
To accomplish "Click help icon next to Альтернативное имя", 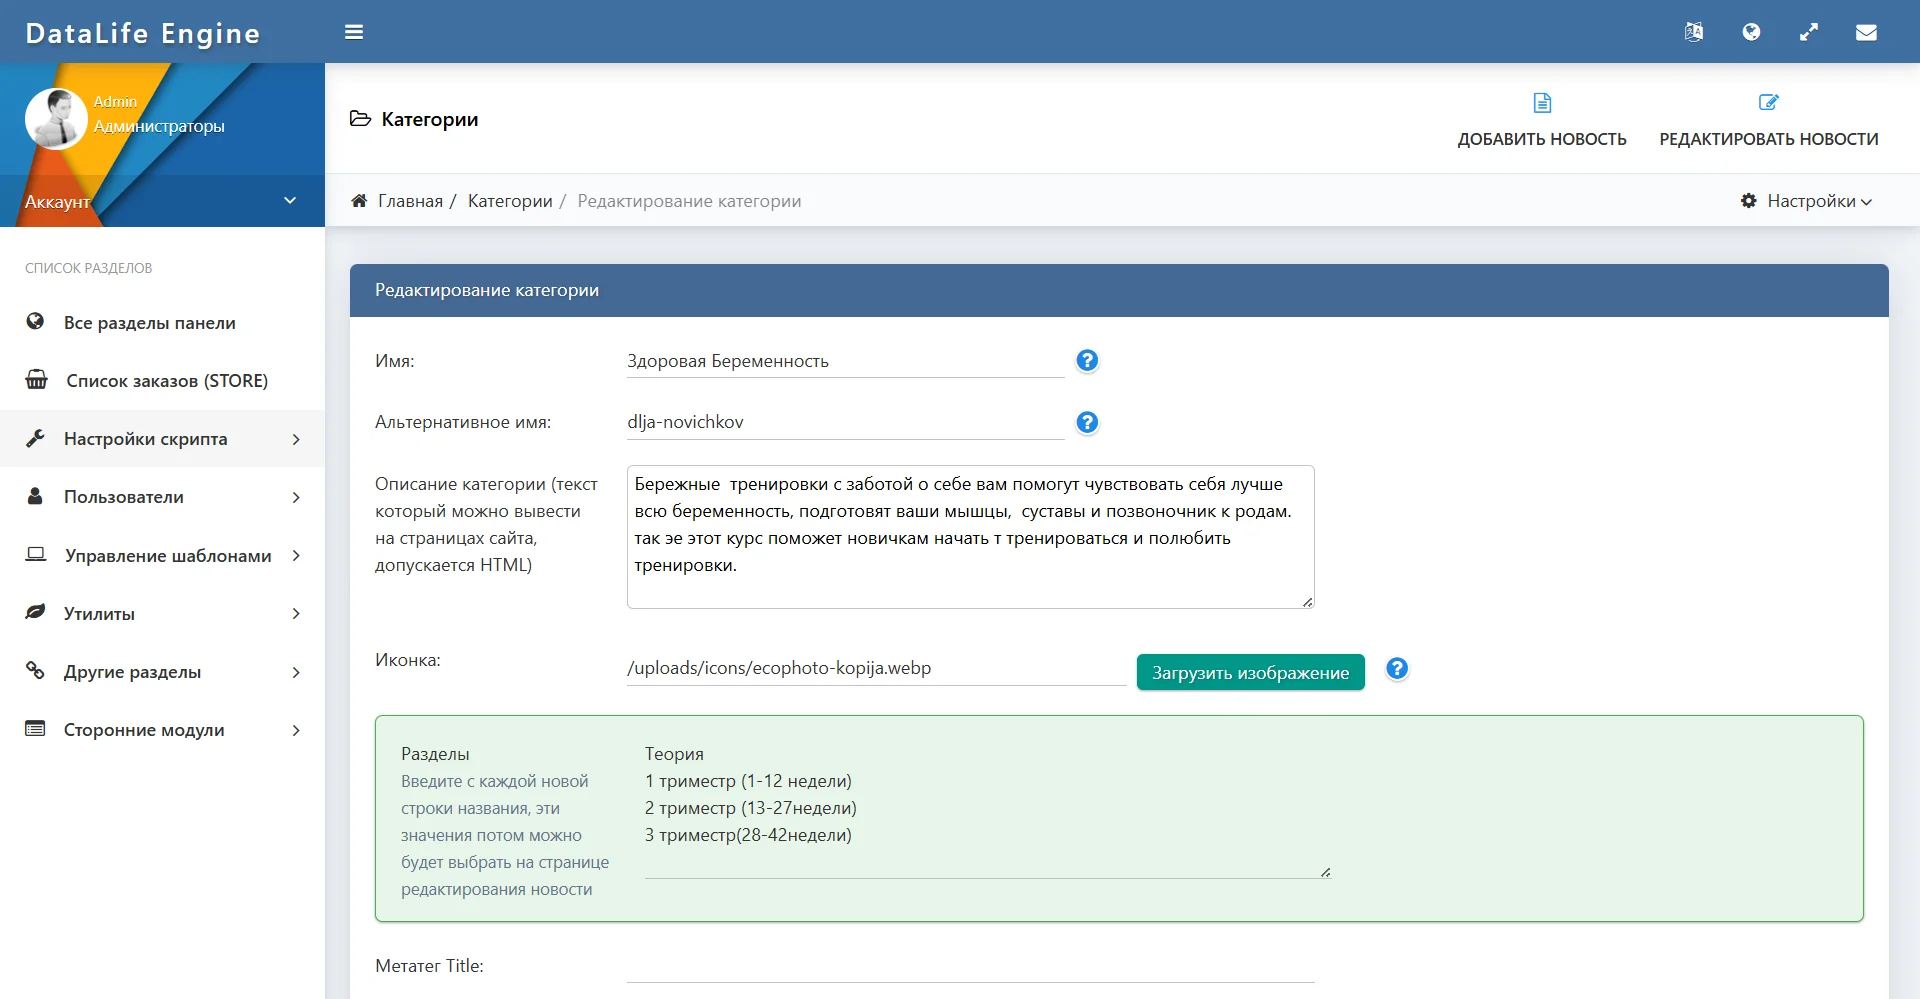I will click(1087, 423).
